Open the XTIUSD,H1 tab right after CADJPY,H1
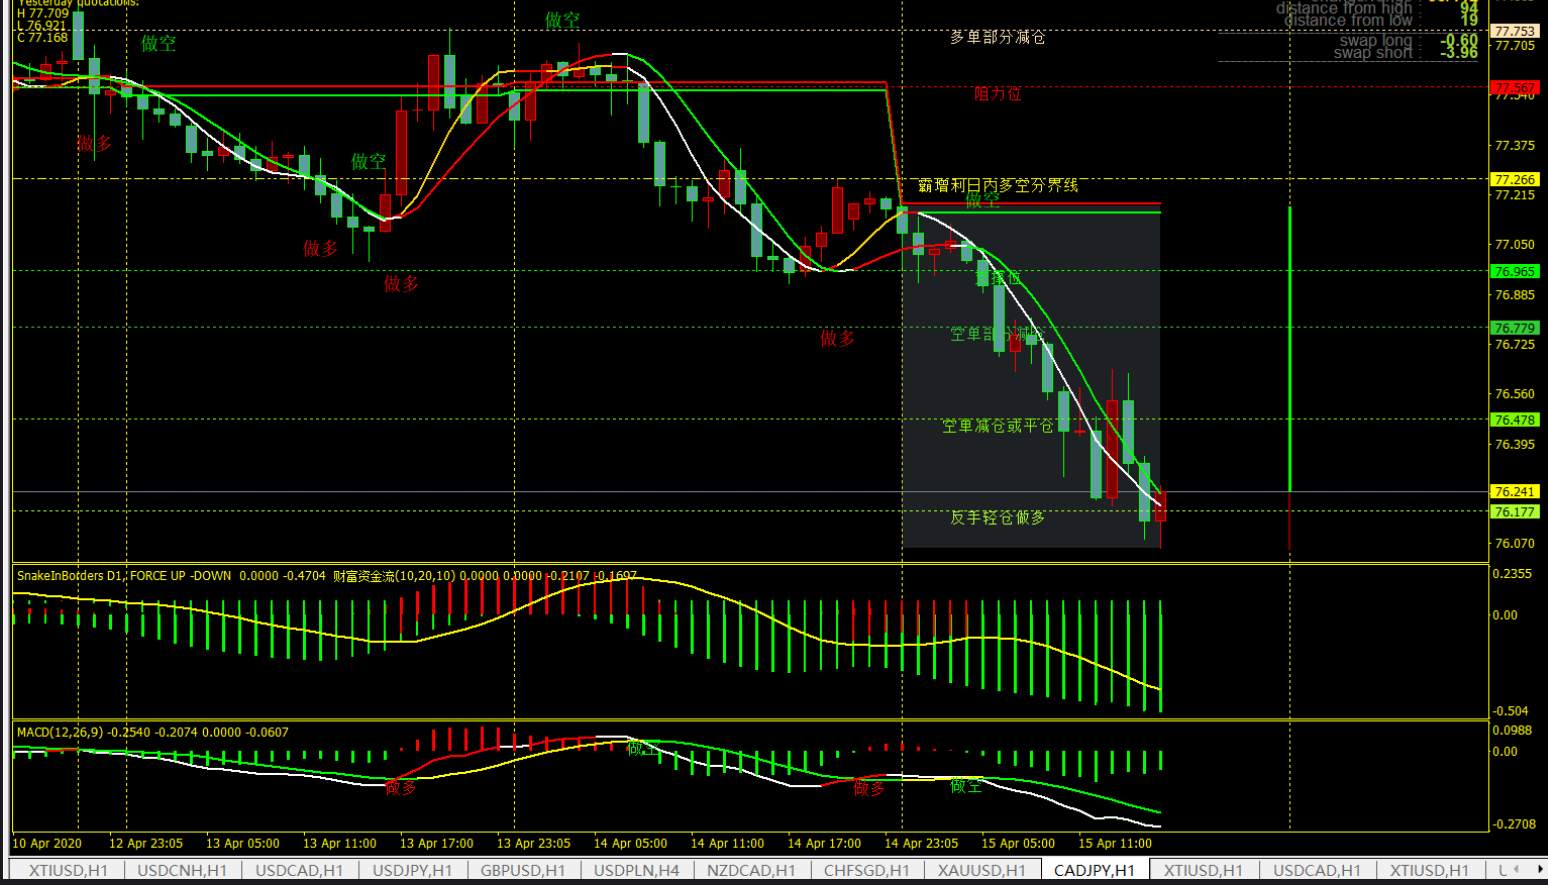 tap(1204, 870)
